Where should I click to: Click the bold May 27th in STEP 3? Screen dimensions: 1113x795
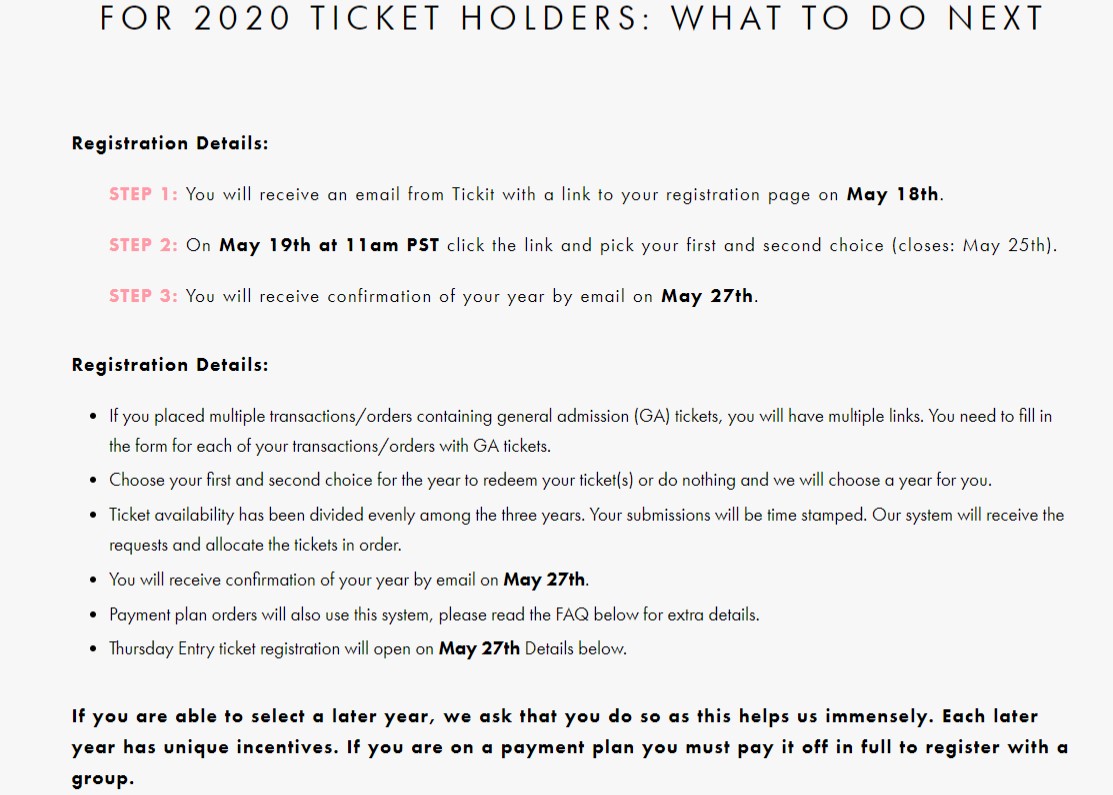pyautogui.click(x=707, y=296)
